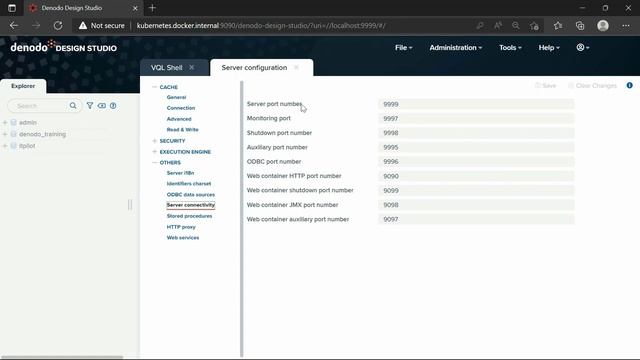Viewport: 640px width, 360px height.
Task: Expand the admin database node
Action: 5,122
